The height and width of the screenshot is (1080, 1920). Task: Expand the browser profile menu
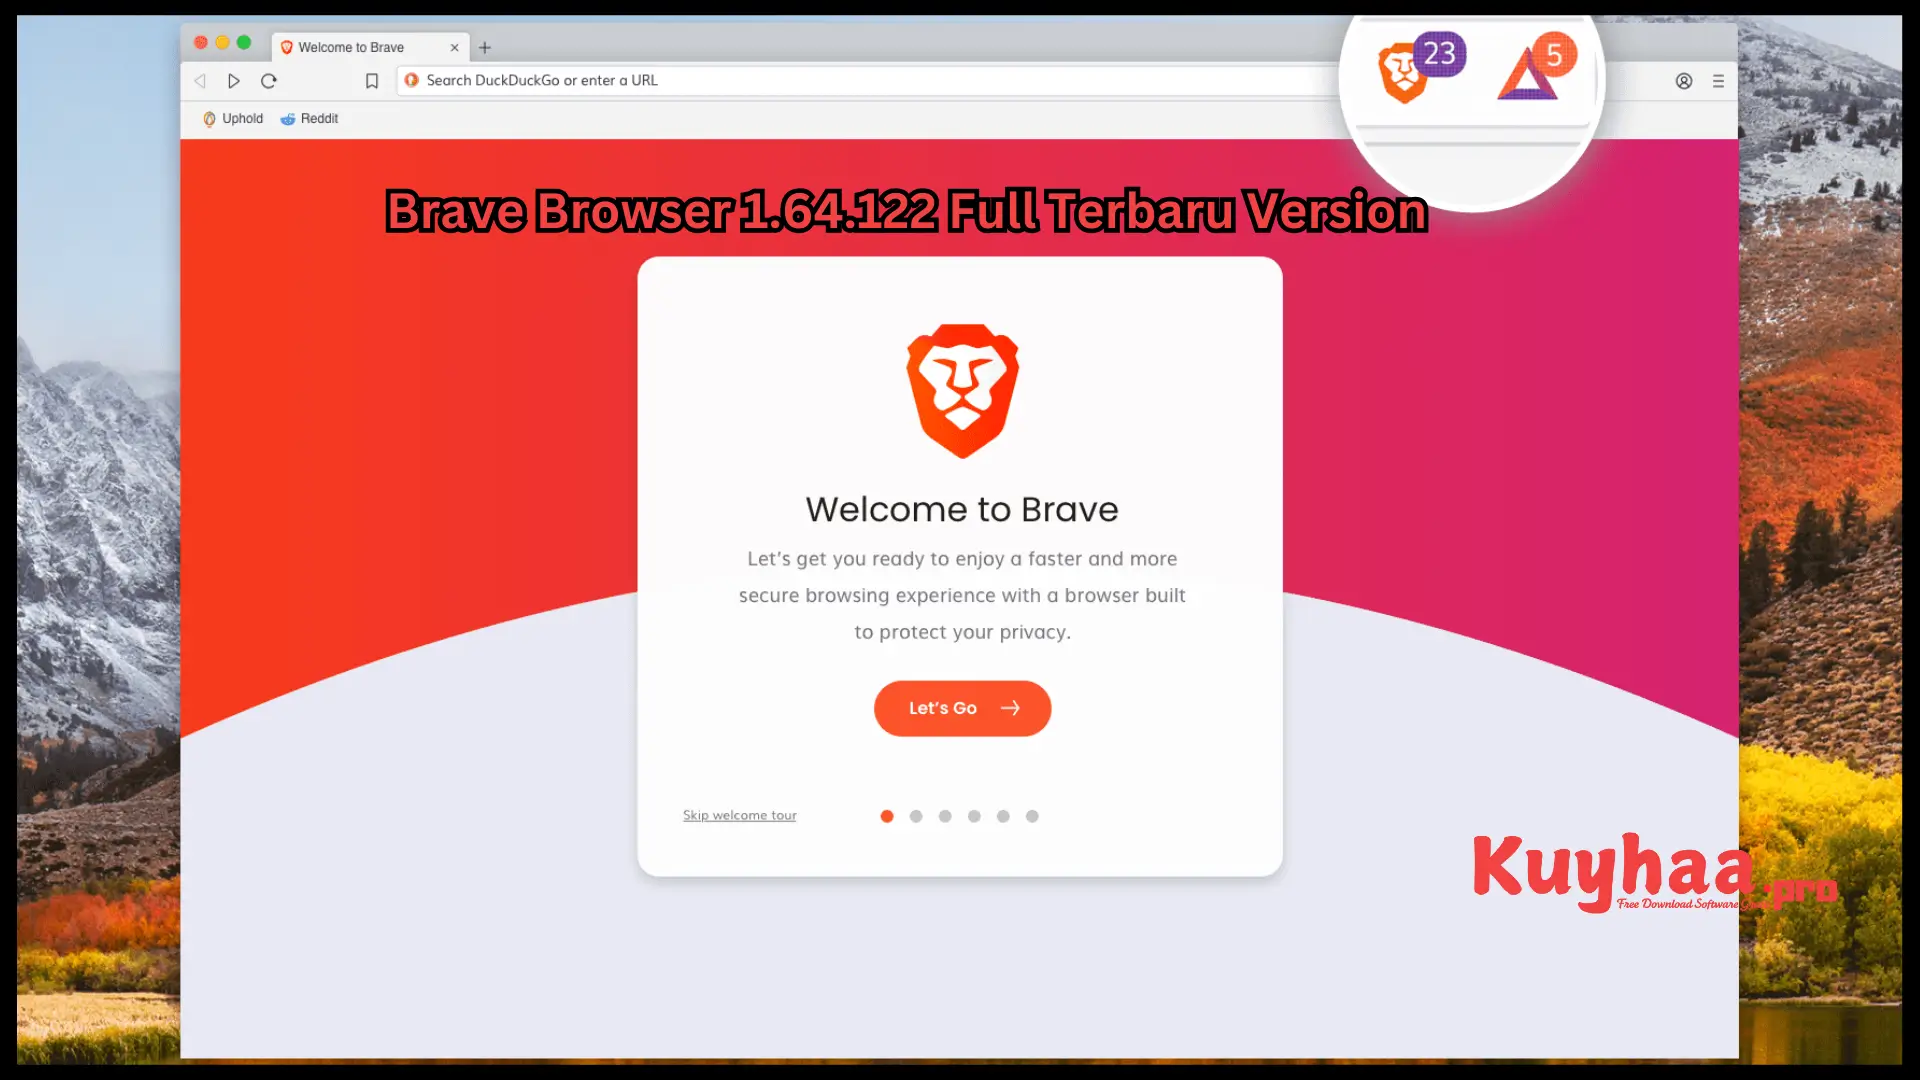(x=1684, y=80)
